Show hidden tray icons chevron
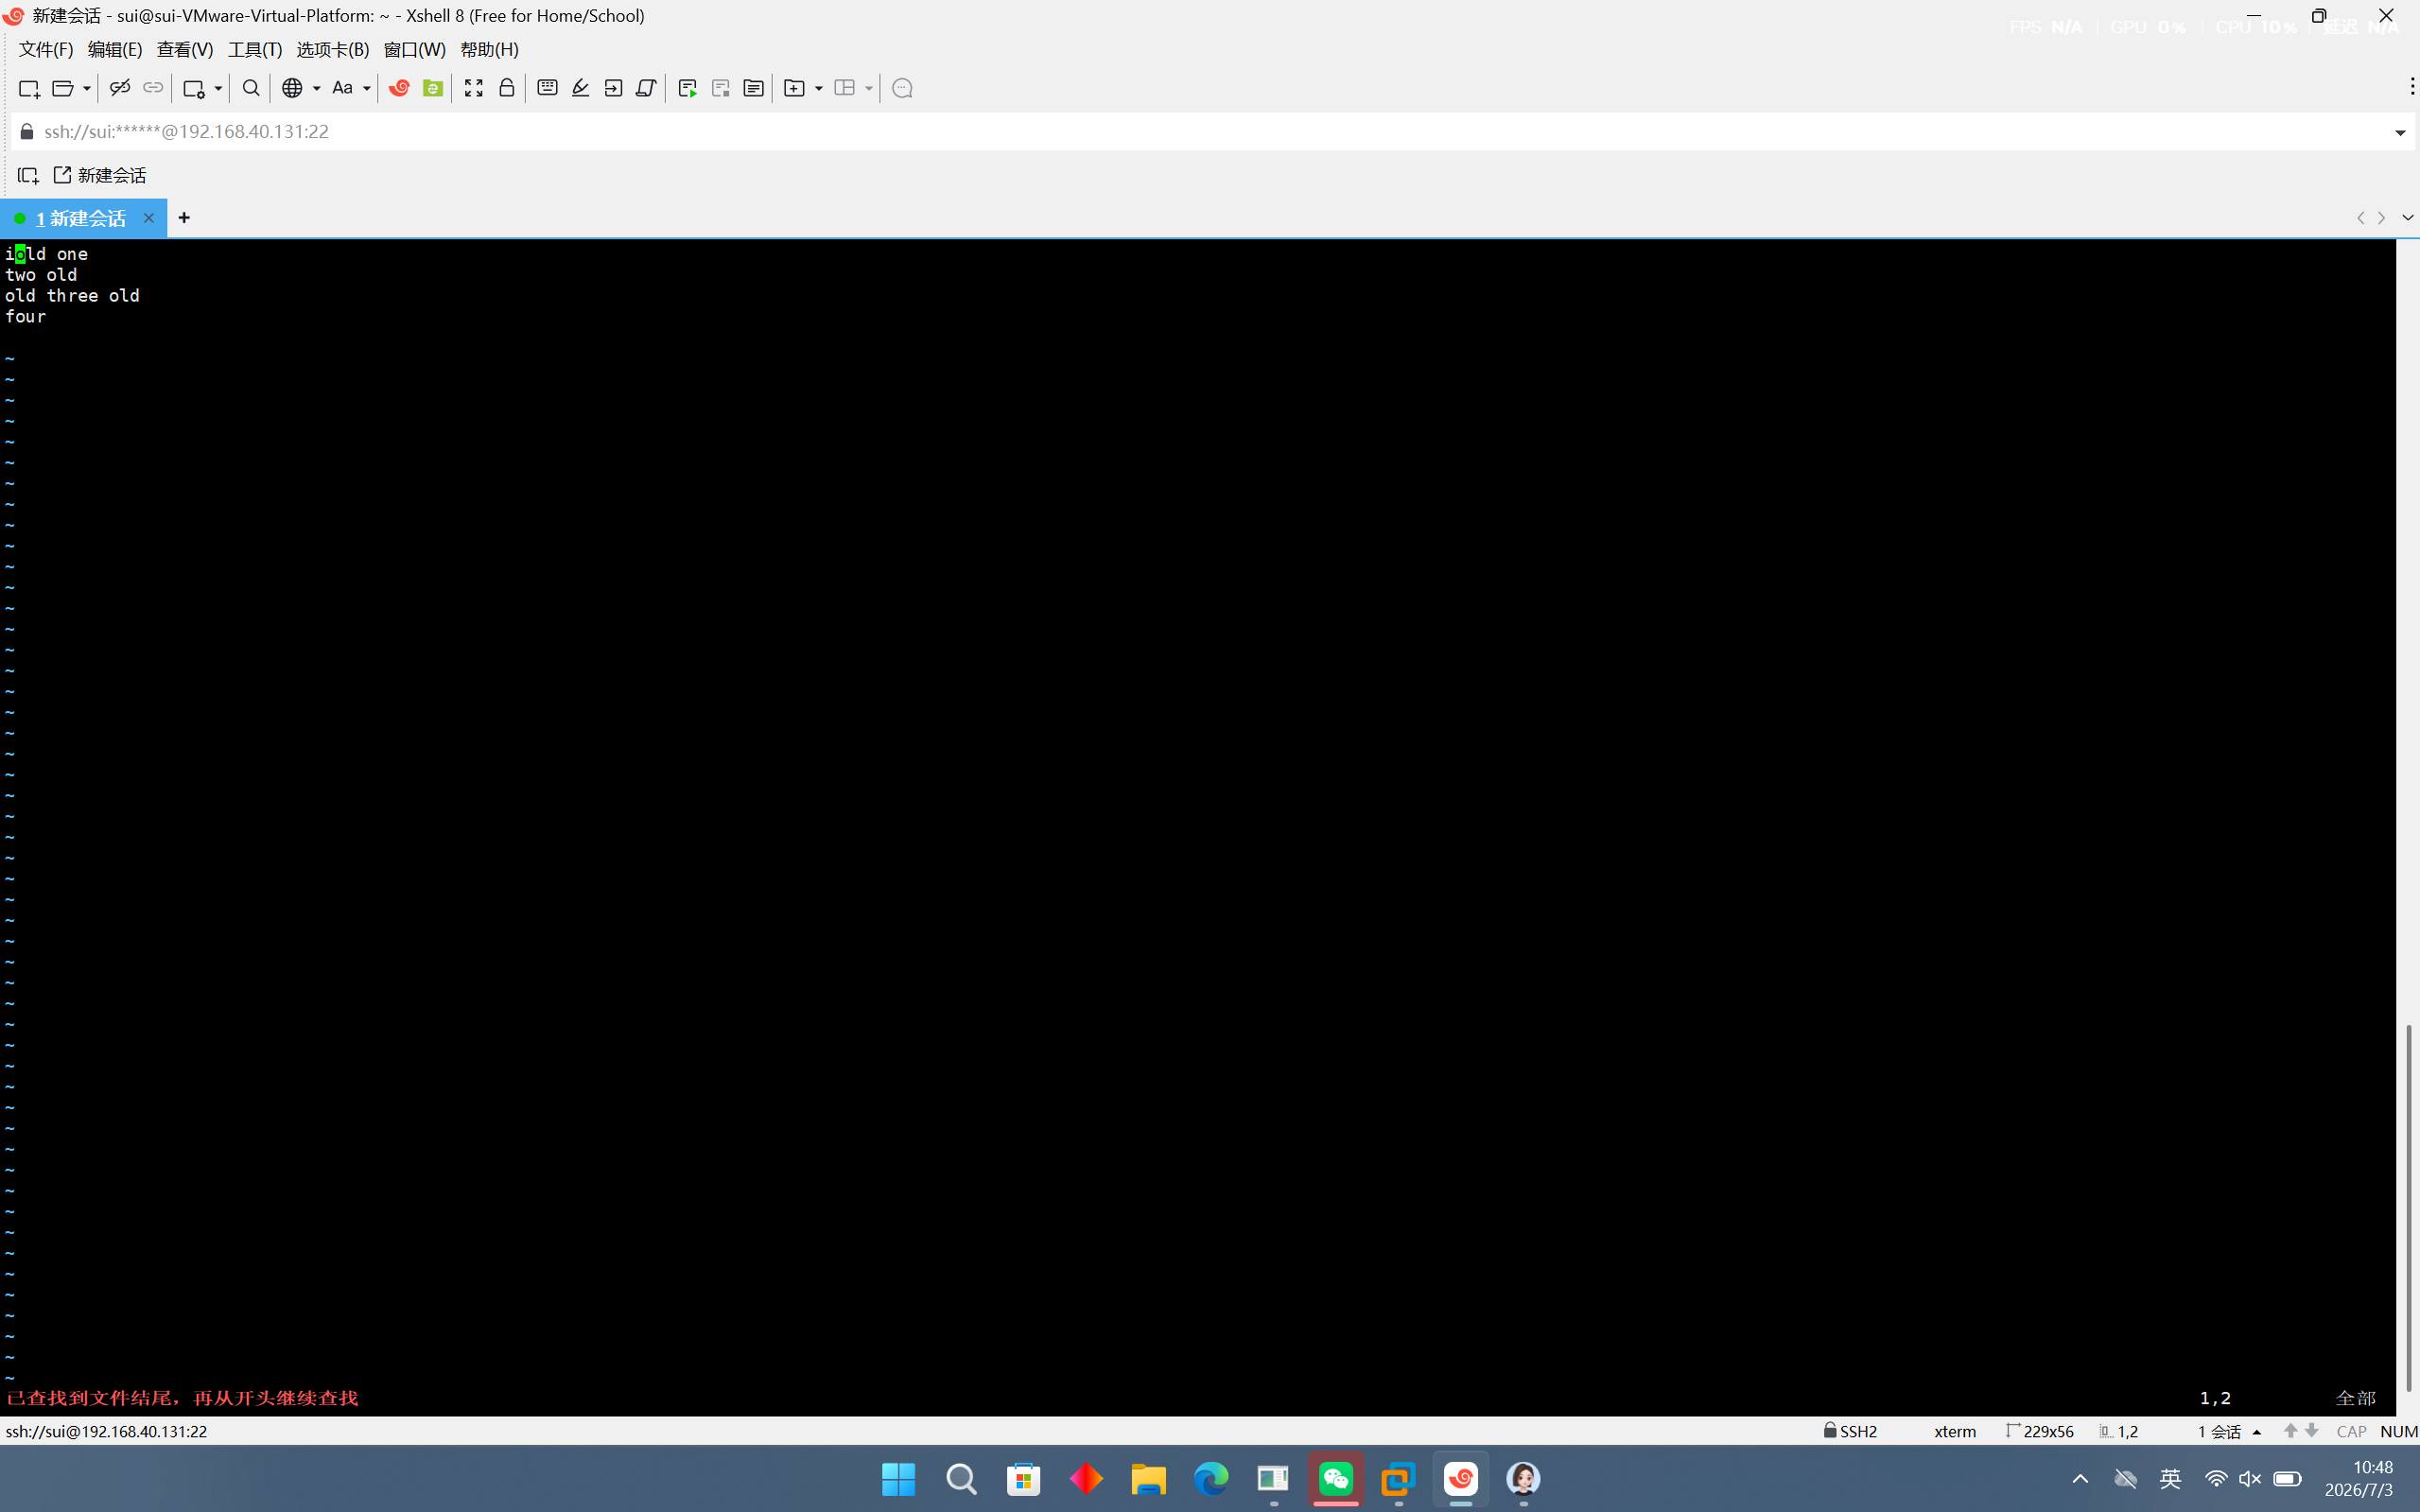This screenshot has width=2420, height=1512. [x=2080, y=1479]
